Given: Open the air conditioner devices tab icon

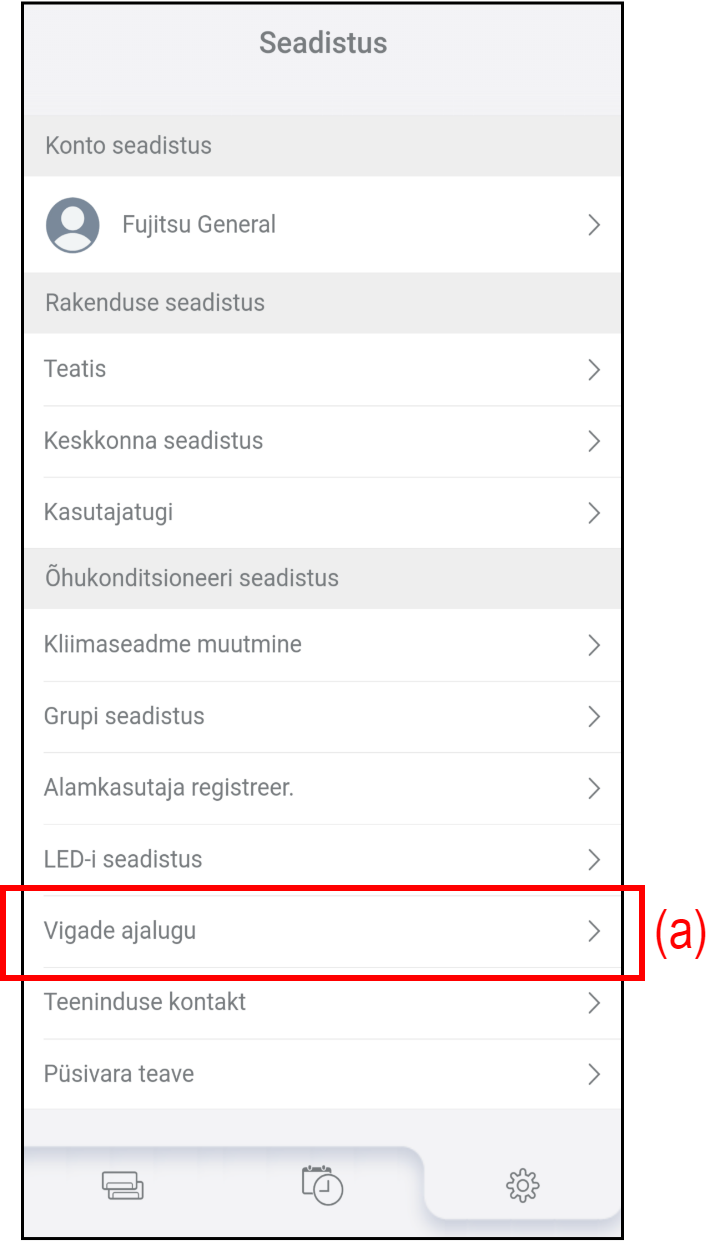Looking at the screenshot, I should 122,1186.
